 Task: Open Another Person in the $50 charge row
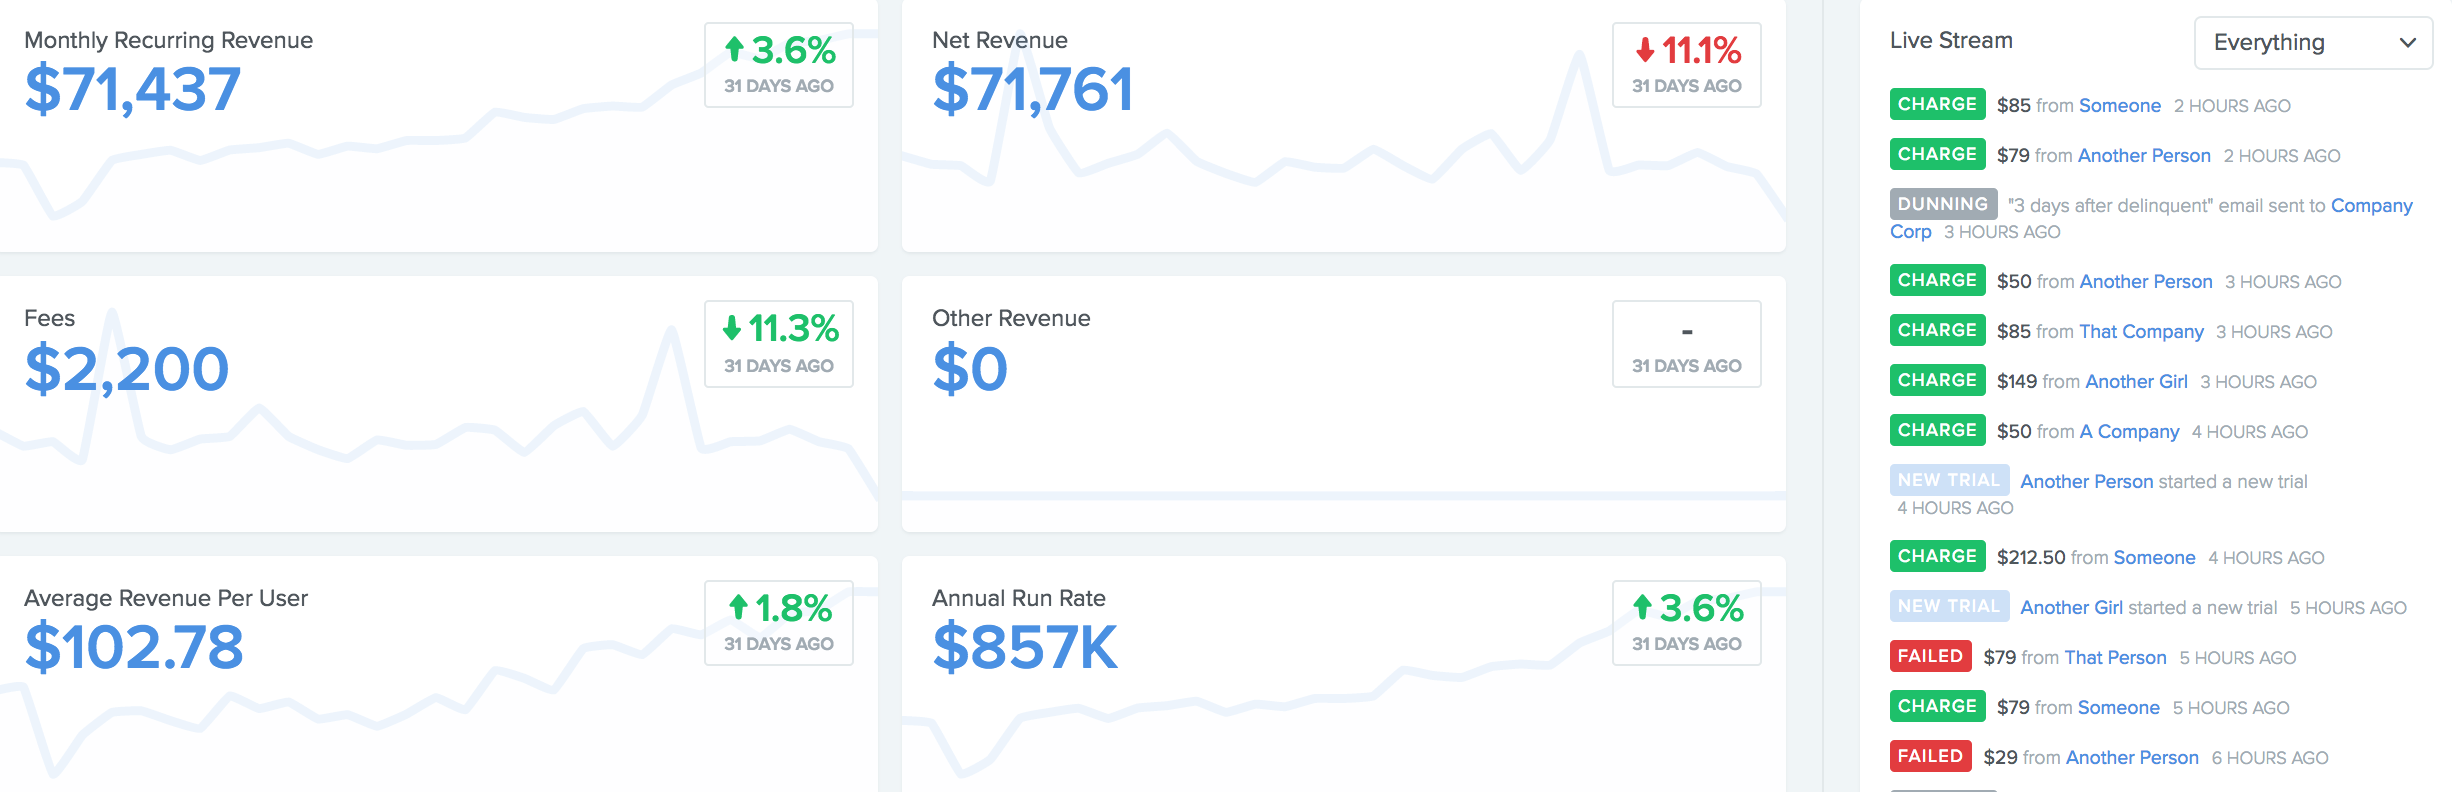point(2146,282)
